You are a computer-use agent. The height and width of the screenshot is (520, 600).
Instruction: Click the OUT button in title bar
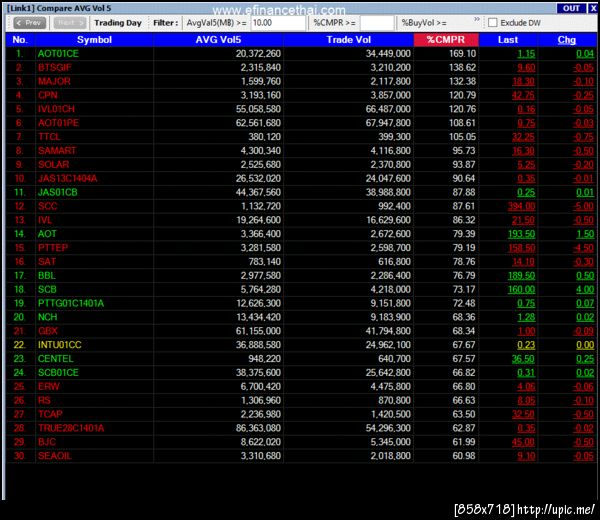(571, 8)
